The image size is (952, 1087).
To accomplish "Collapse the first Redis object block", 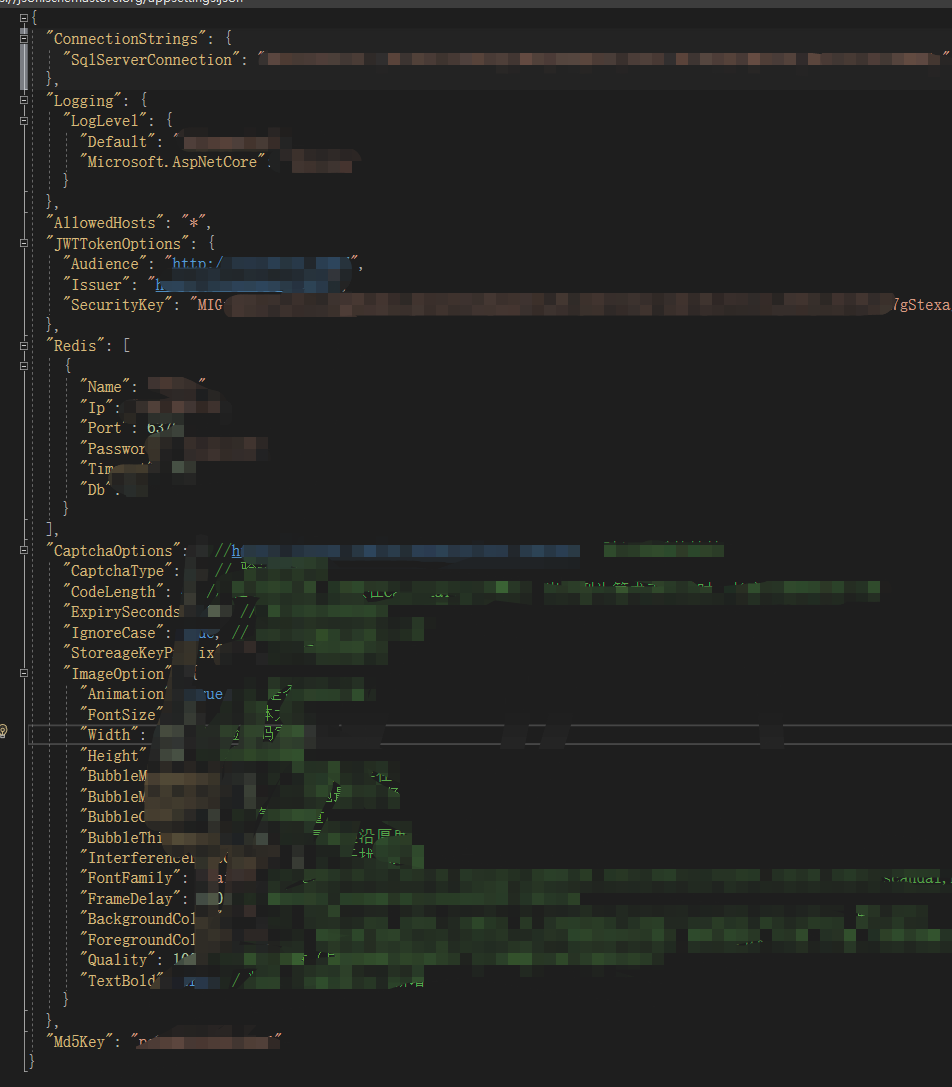I will pyautogui.click(x=24, y=366).
